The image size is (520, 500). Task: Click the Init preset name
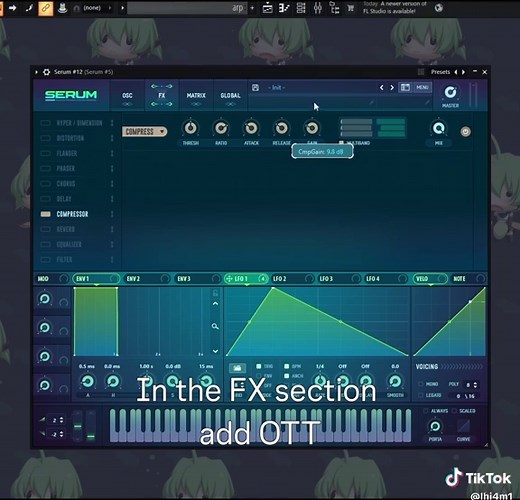pos(276,88)
